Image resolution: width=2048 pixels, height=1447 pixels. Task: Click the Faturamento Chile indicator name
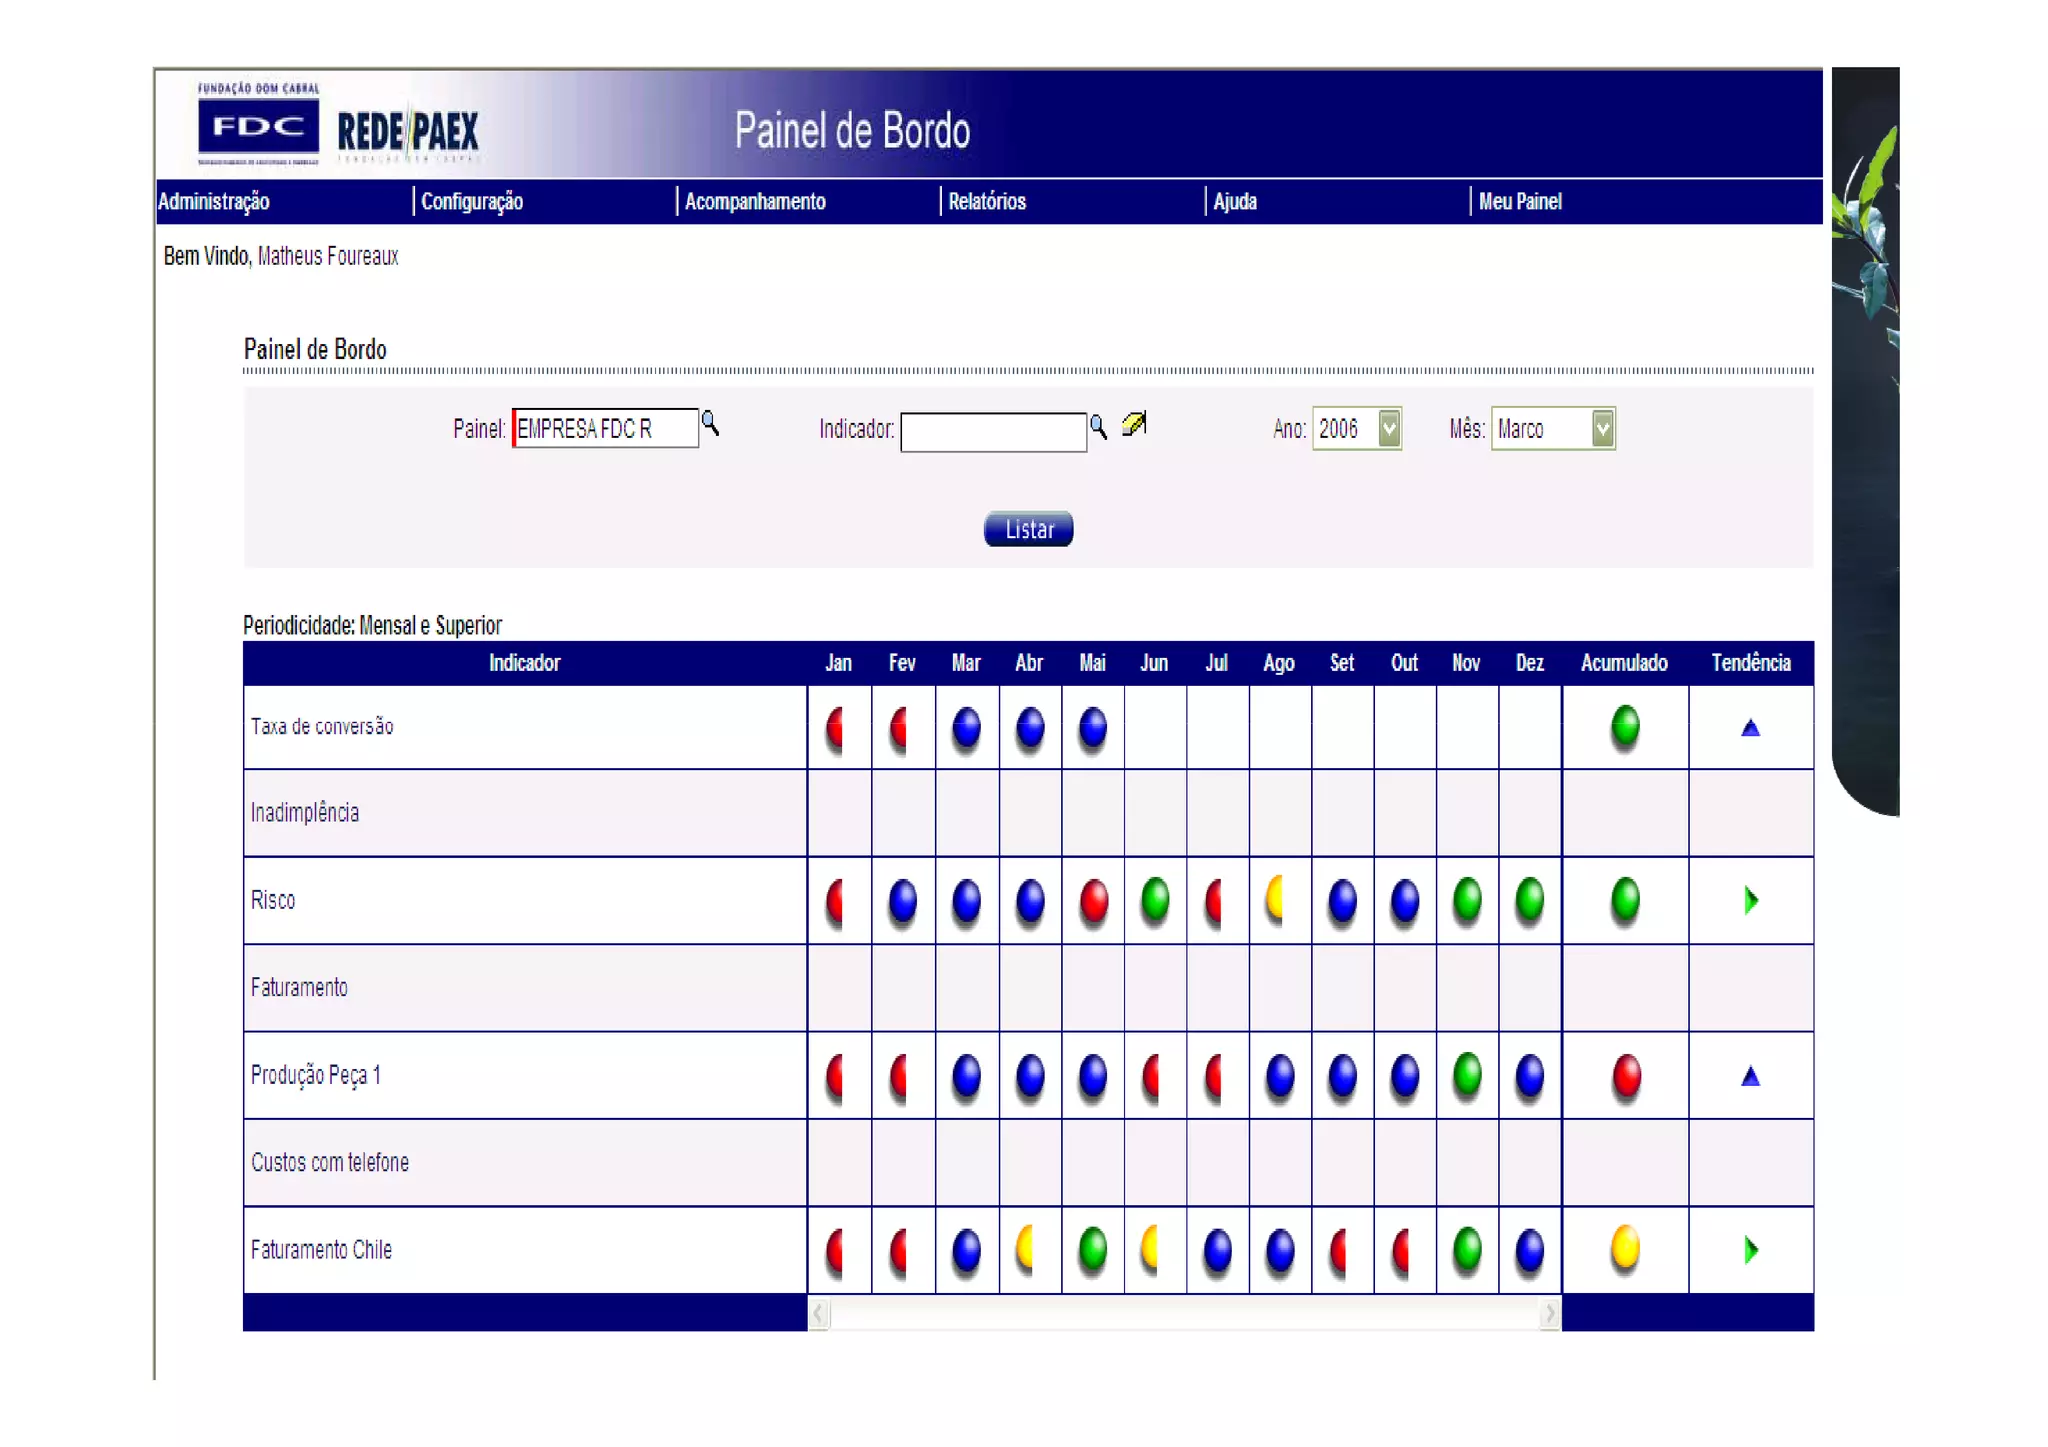pyautogui.click(x=321, y=1250)
